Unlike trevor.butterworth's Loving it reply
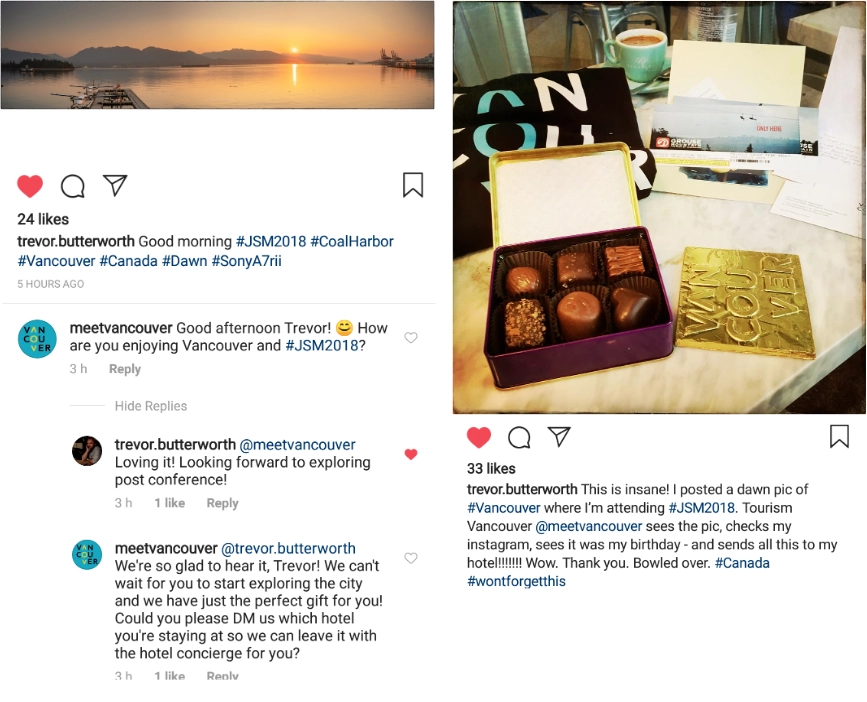The image size is (867, 702). 411,454
